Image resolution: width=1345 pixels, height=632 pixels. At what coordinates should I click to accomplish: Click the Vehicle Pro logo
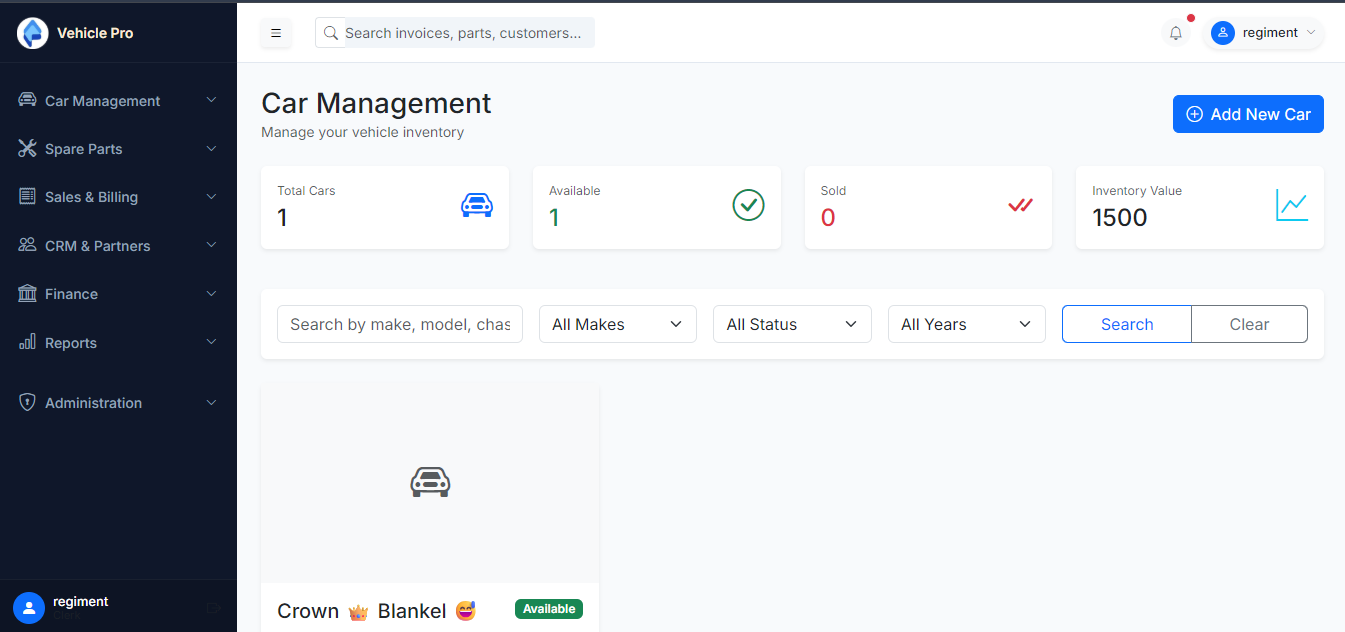(32, 33)
